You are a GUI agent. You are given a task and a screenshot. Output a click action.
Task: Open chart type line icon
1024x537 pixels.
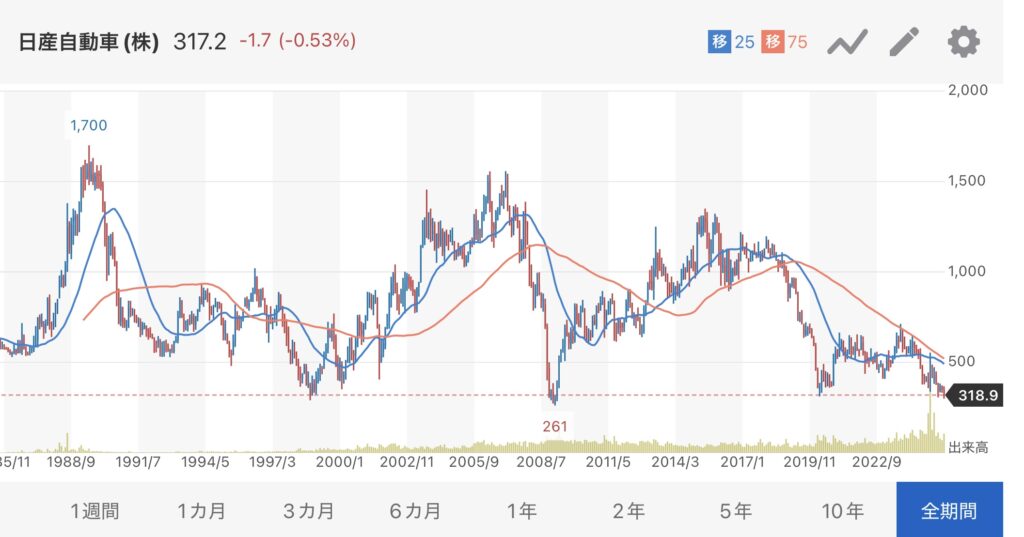(x=847, y=42)
